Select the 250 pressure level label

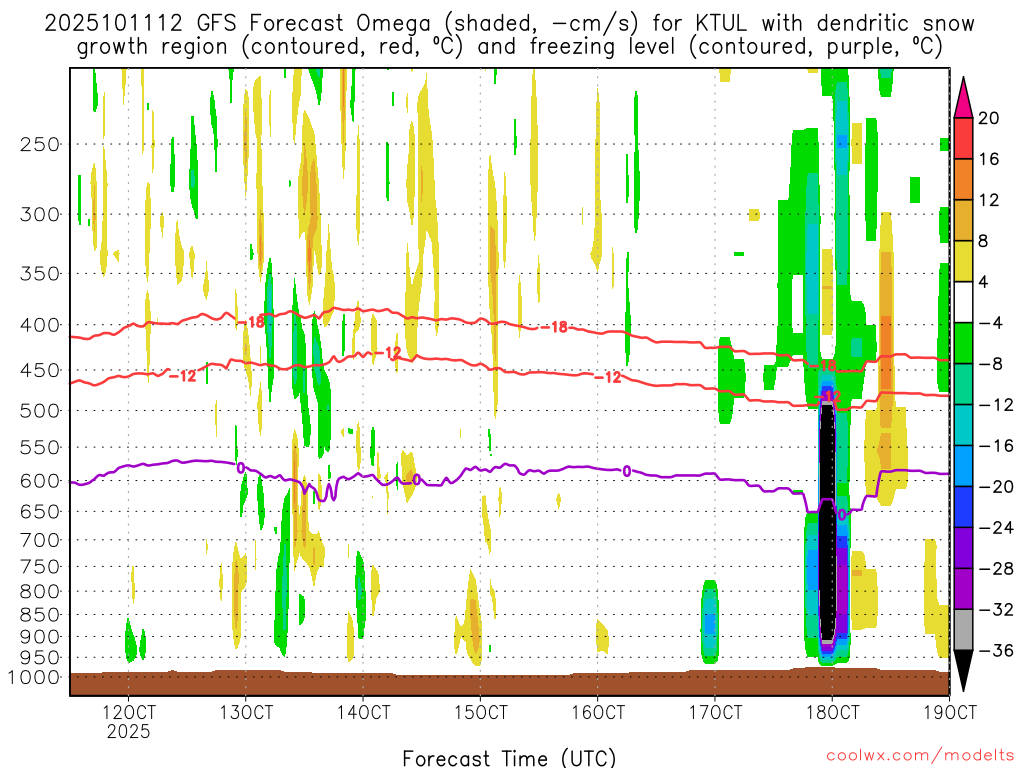[x=40, y=144]
